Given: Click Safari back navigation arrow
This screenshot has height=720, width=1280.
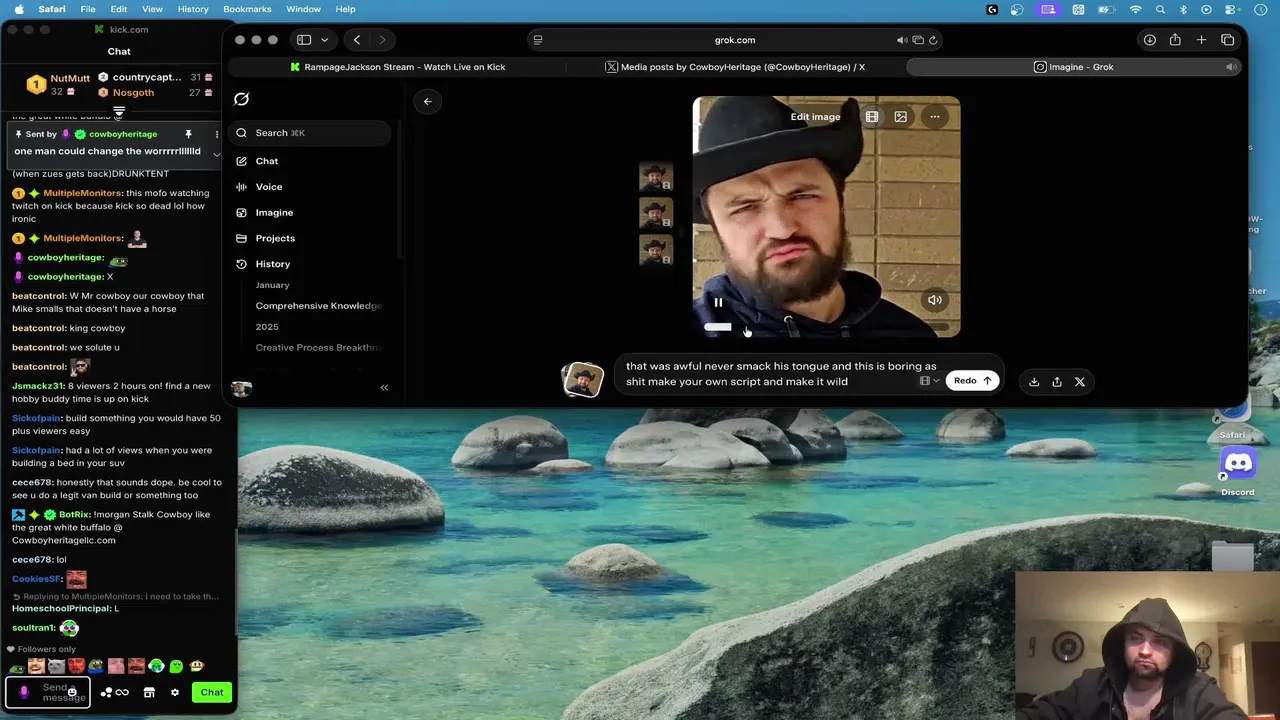Looking at the screenshot, I should click(357, 40).
